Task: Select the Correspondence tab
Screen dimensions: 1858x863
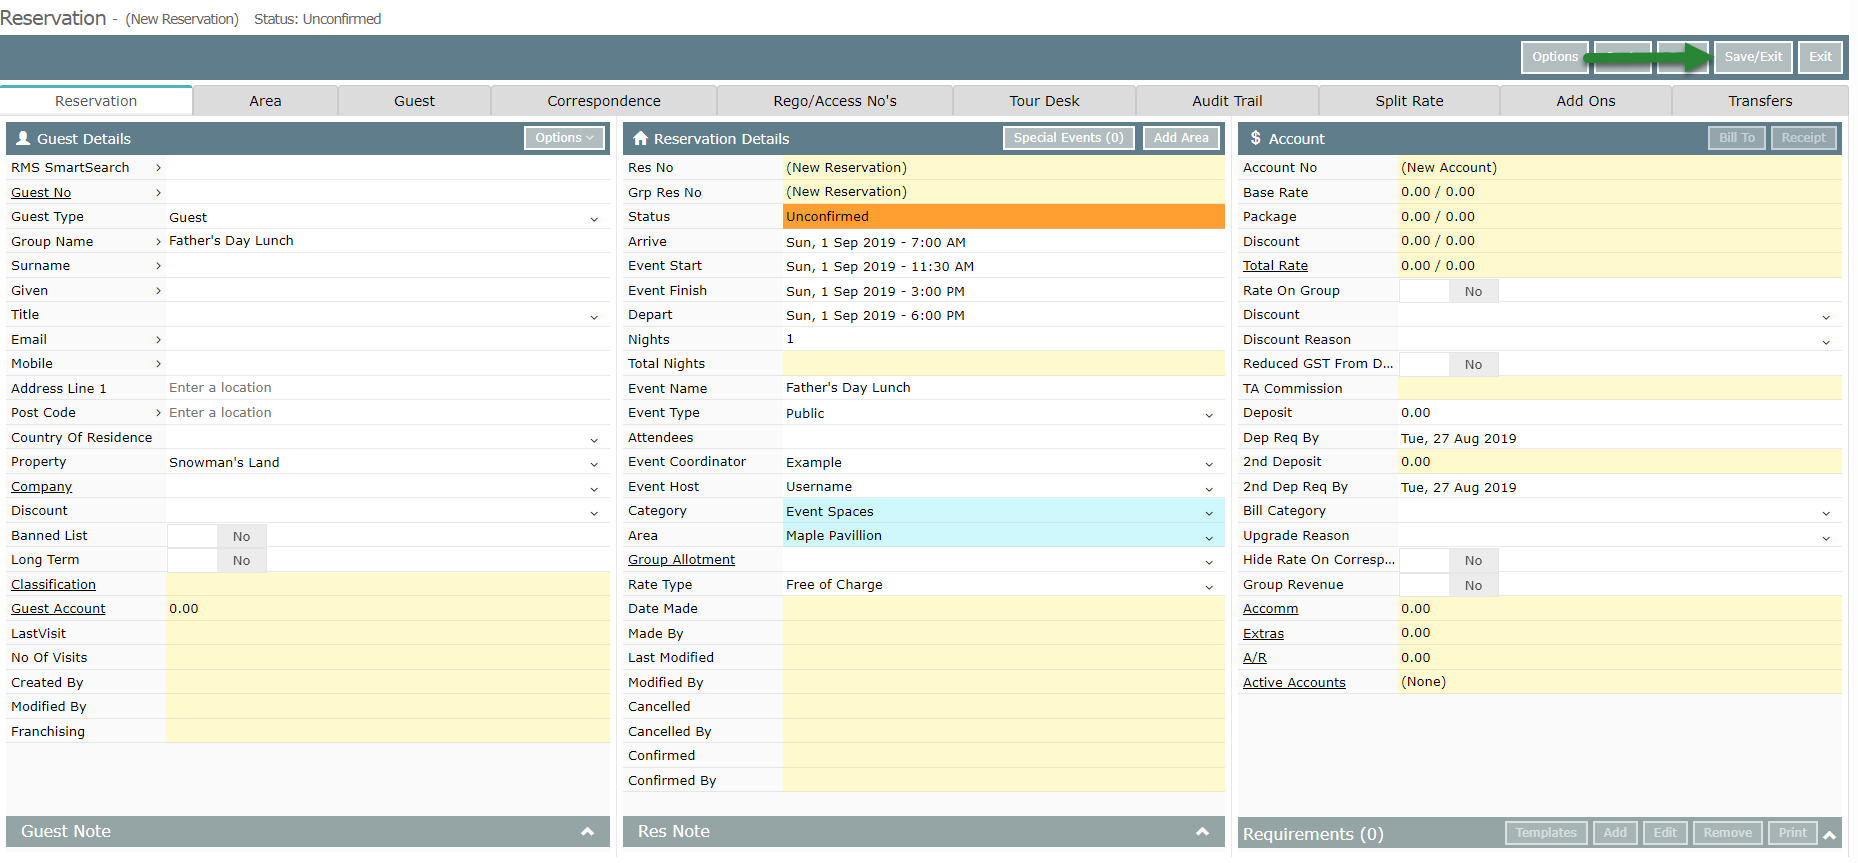Action: coord(604,101)
